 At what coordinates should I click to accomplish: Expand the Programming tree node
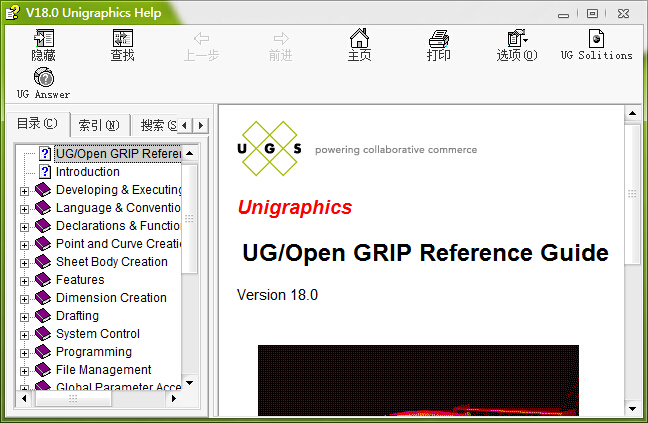pos(24,353)
